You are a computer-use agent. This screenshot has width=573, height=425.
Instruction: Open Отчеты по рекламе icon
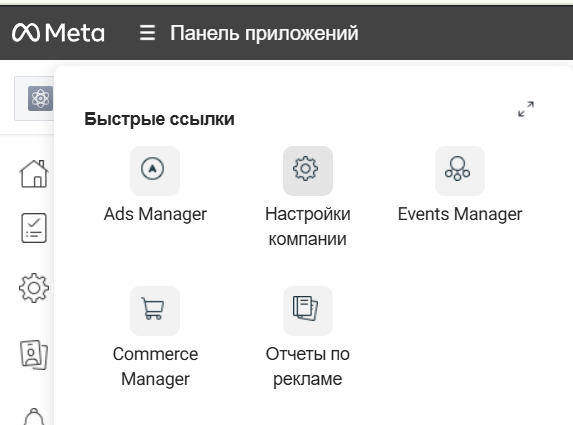click(x=308, y=311)
